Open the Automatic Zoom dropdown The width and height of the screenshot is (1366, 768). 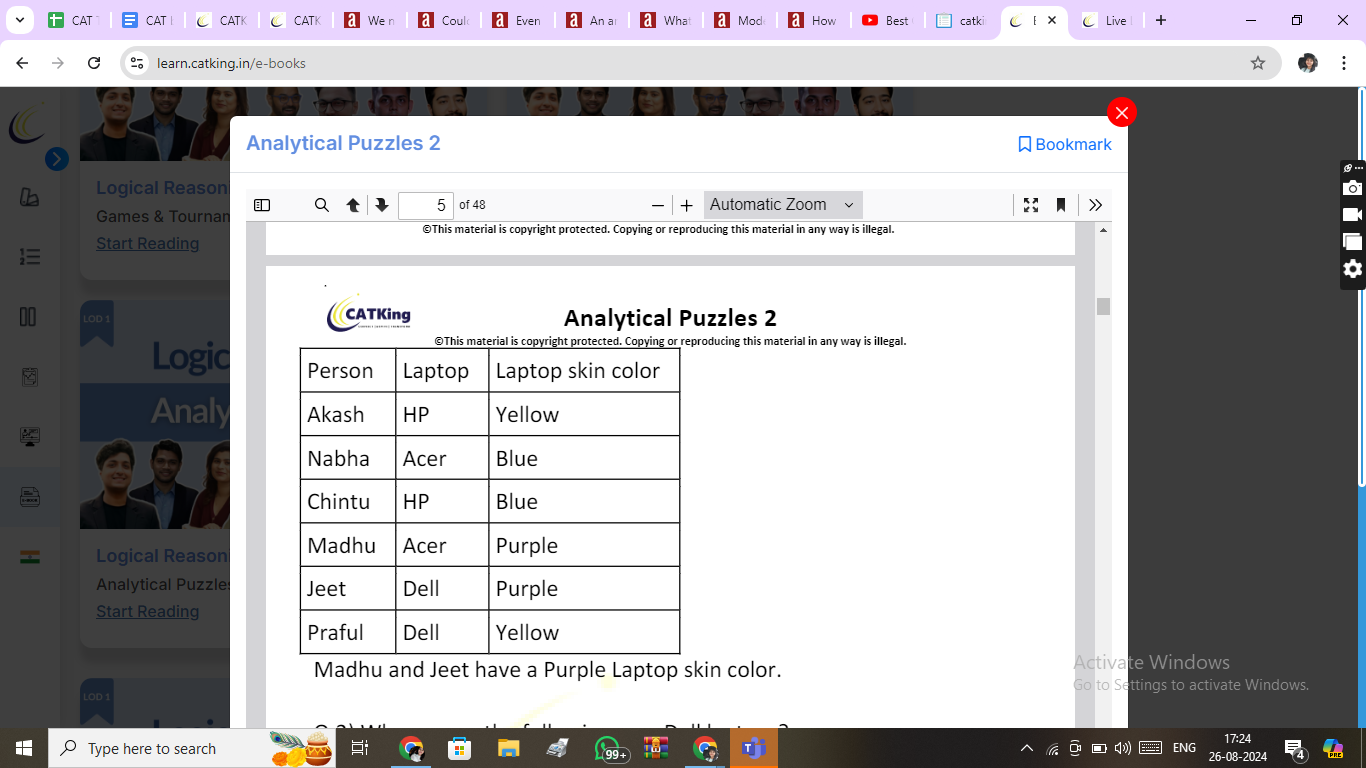[x=783, y=205]
